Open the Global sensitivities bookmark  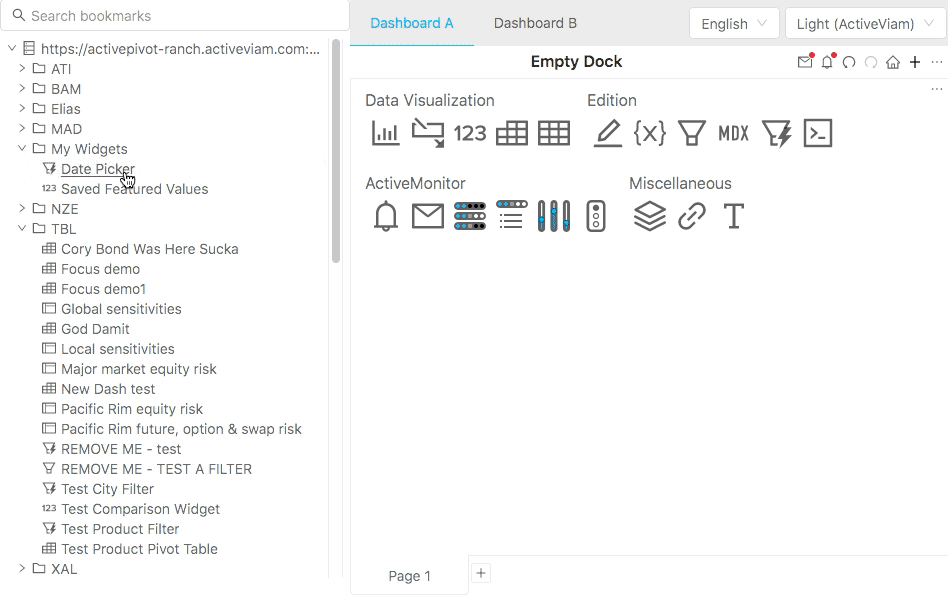click(121, 308)
